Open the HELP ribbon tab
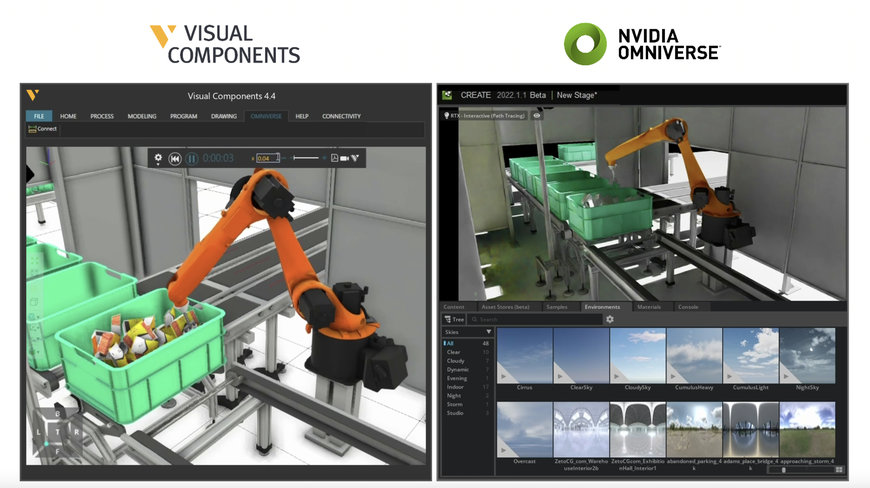Viewport: 870px width, 488px height. pyautogui.click(x=302, y=116)
